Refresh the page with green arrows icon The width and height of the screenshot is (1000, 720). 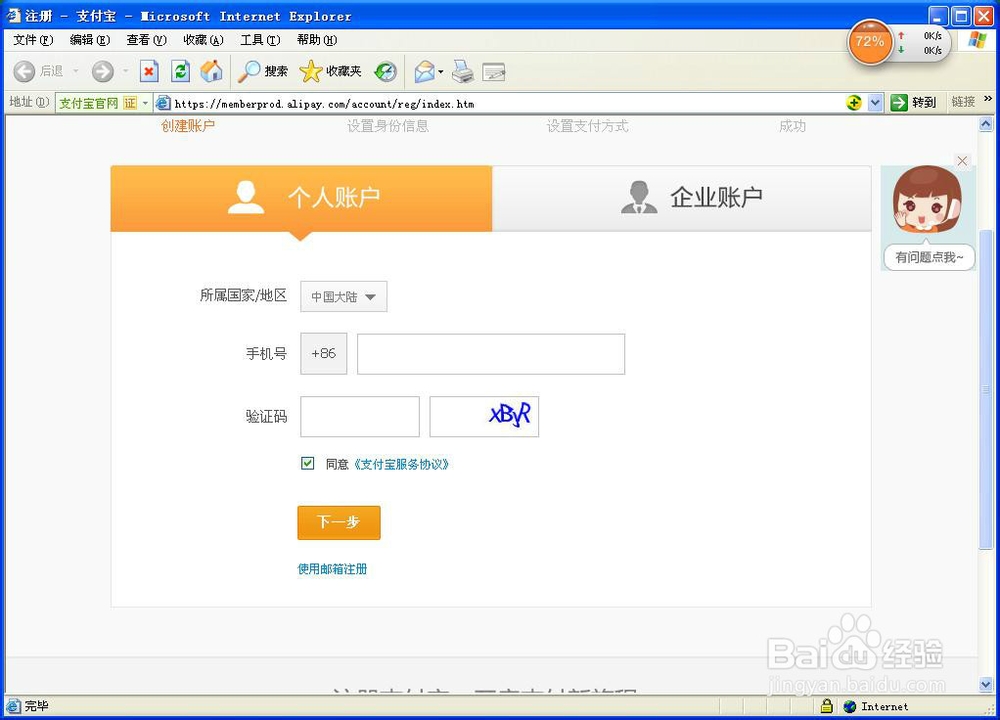180,71
